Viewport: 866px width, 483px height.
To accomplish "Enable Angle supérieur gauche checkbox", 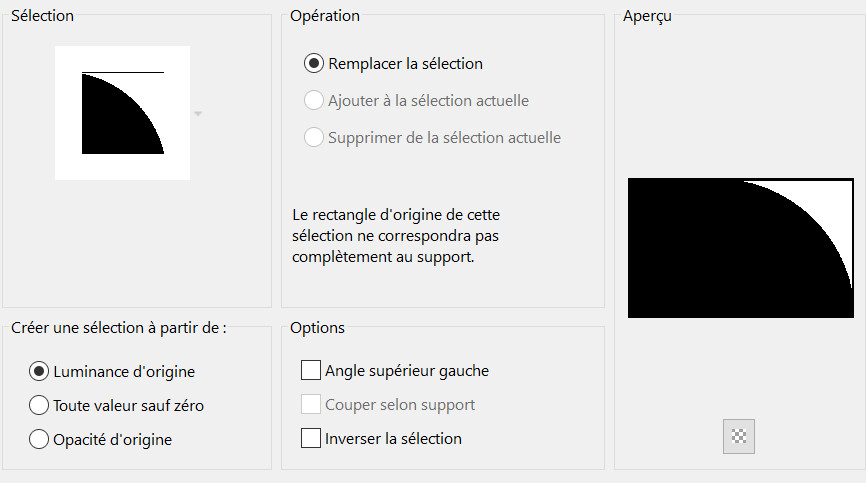I will (x=311, y=371).
